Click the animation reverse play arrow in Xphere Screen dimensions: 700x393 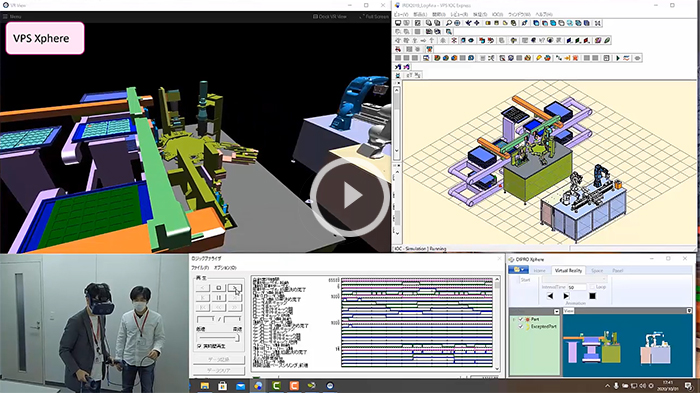(550, 296)
